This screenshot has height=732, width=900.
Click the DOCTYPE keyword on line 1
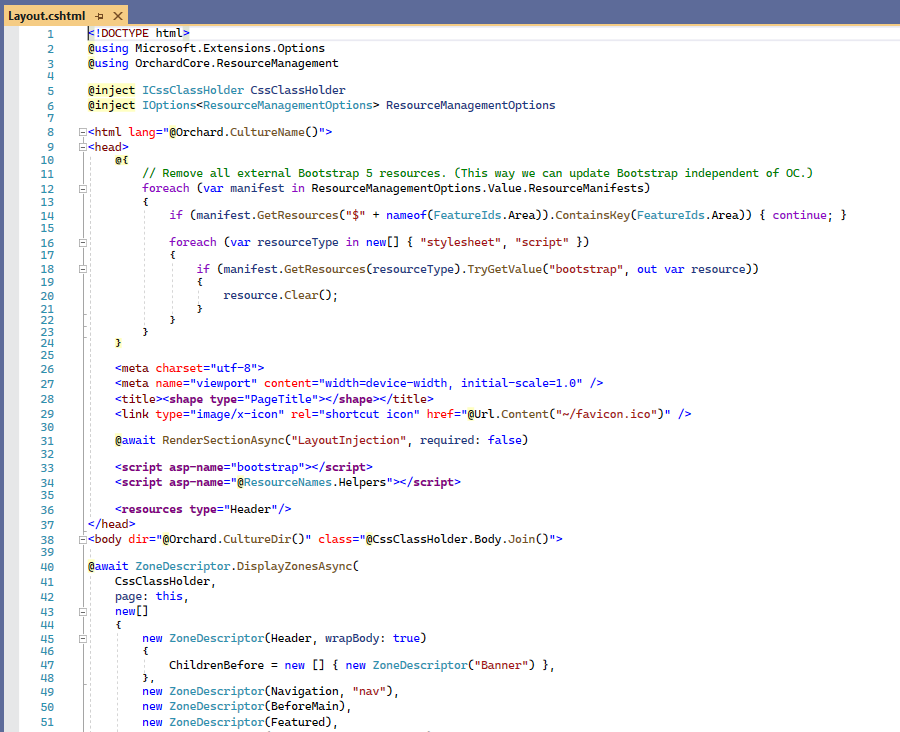[125, 33]
